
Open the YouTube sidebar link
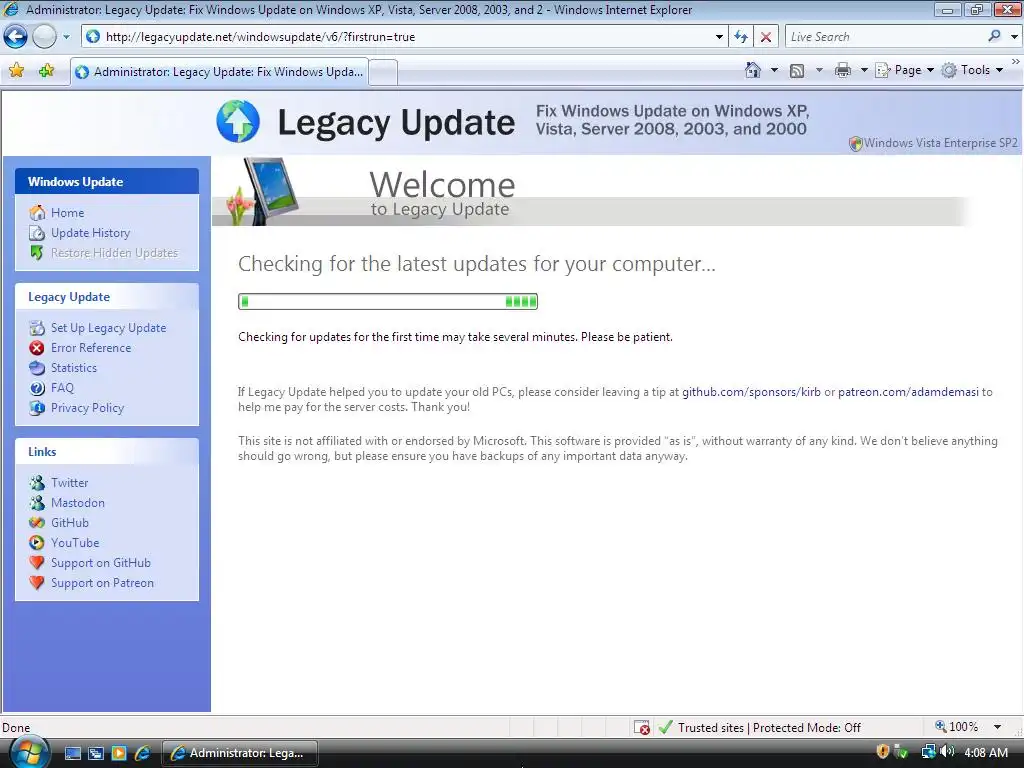tap(75, 543)
